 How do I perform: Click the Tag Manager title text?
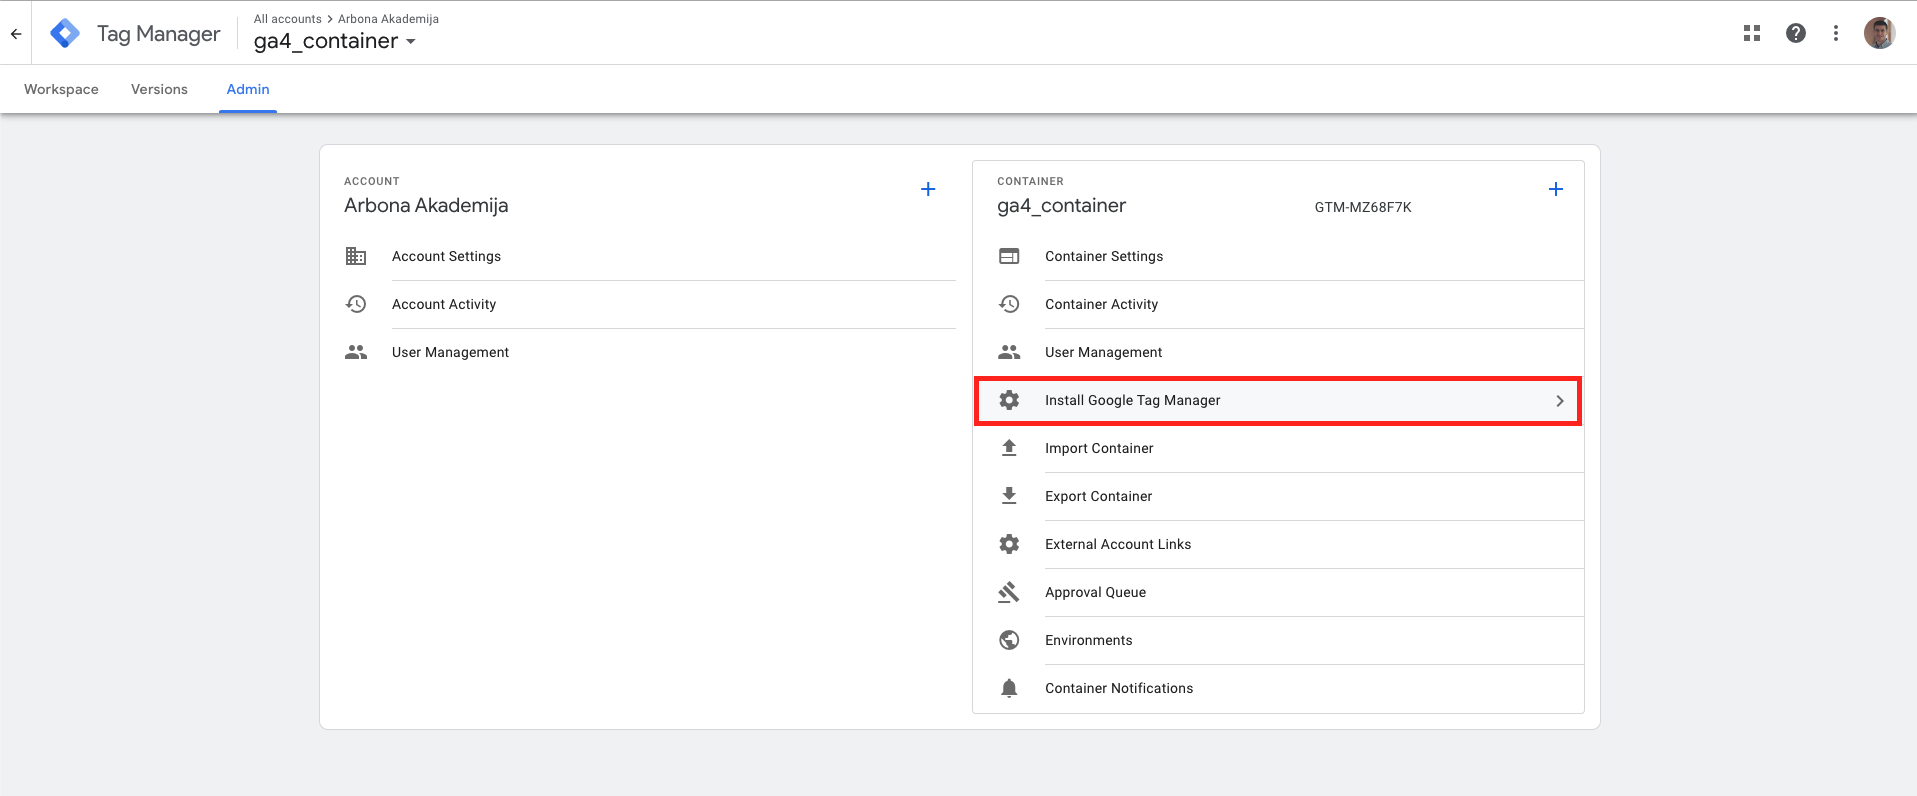(158, 34)
